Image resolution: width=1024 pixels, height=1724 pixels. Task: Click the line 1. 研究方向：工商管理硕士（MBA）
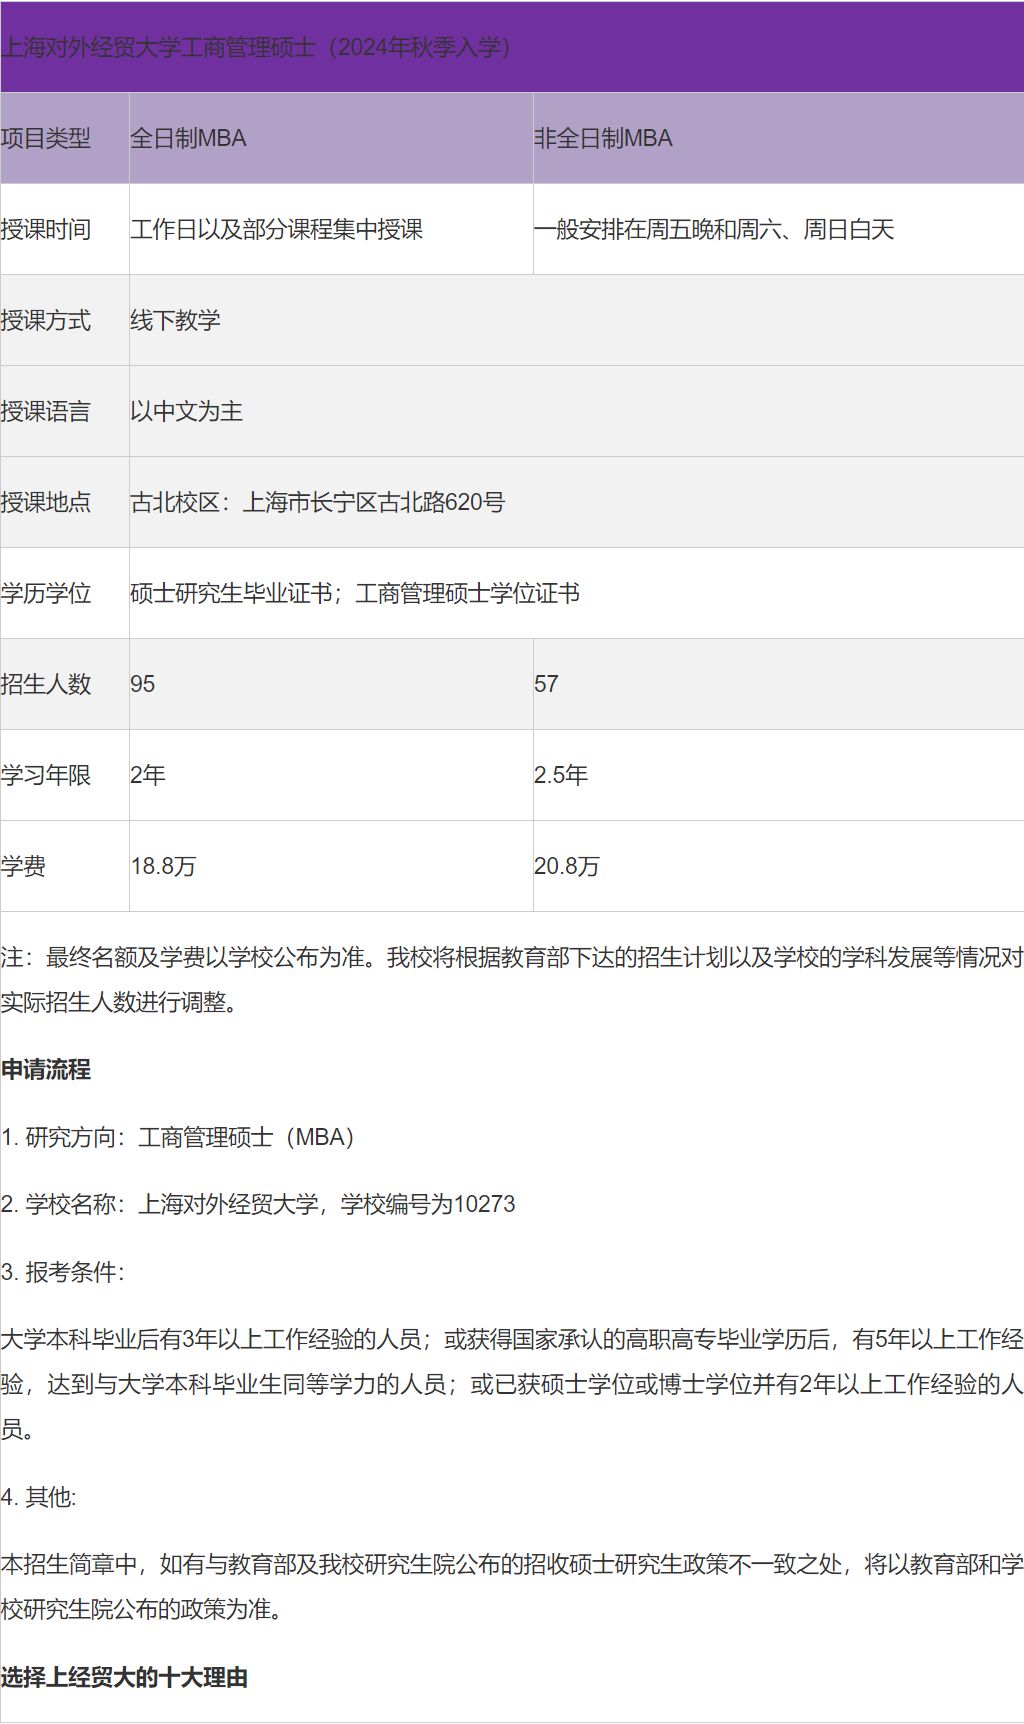click(178, 1137)
